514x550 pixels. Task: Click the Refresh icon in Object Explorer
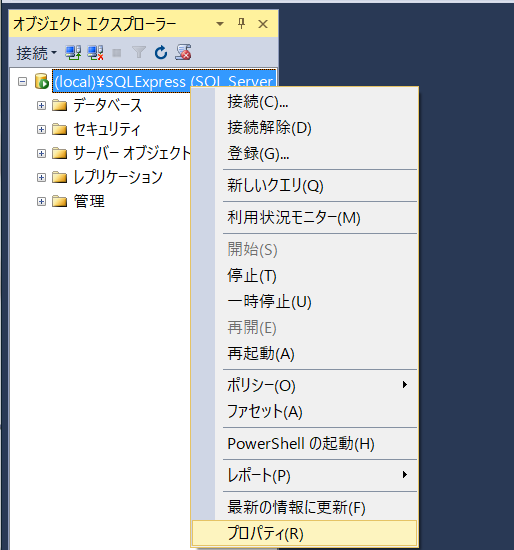click(161, 53)
